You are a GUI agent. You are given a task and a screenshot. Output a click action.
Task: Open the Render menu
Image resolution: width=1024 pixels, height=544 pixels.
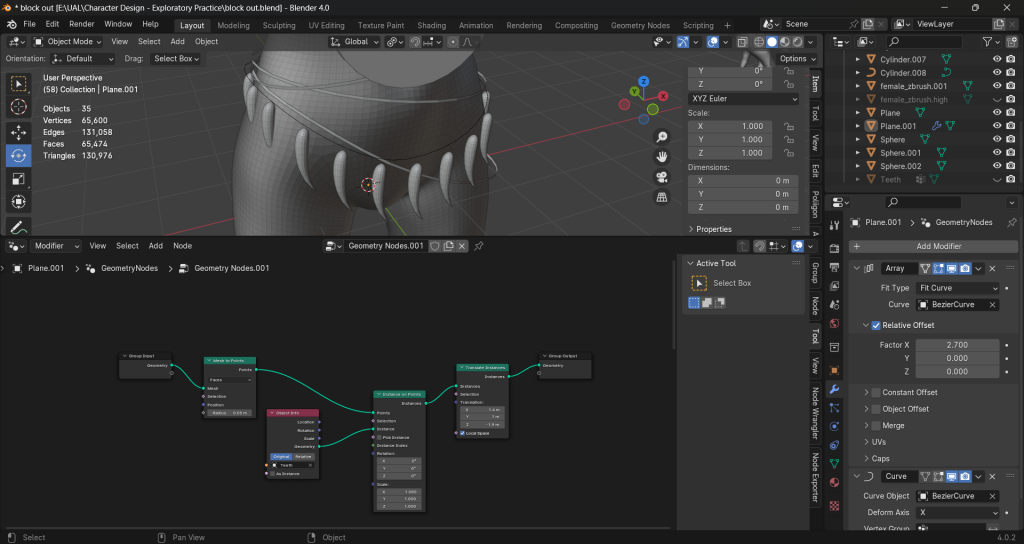82,24
